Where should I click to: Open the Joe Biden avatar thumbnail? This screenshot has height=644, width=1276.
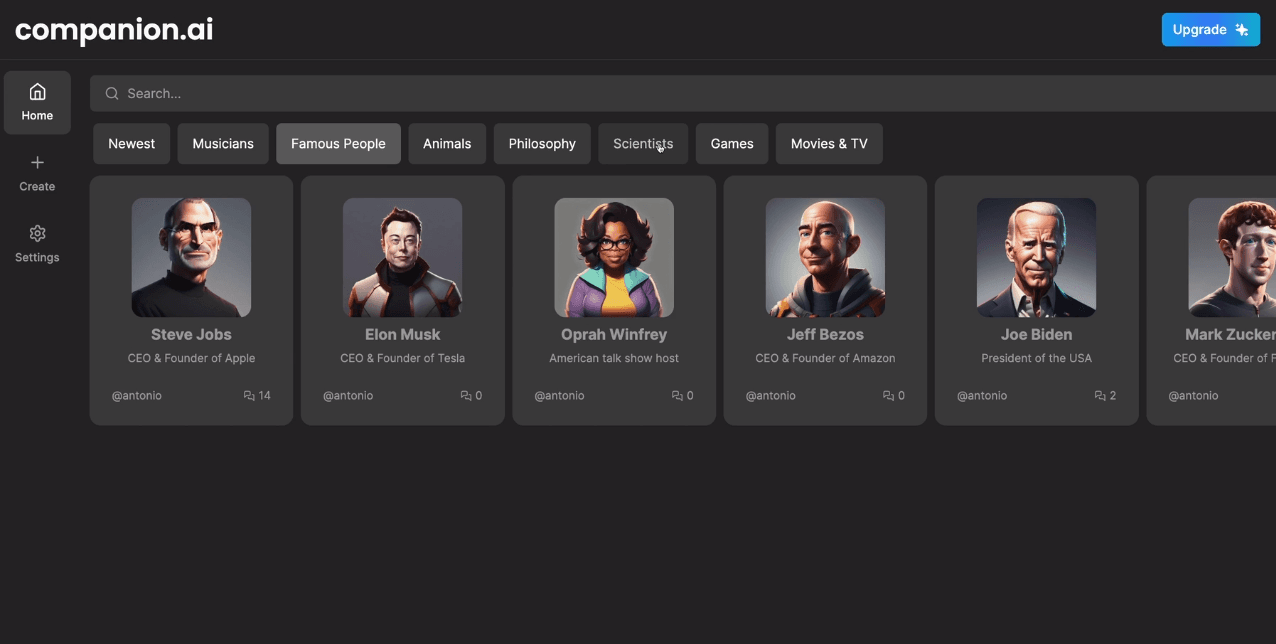[1036, 257]
